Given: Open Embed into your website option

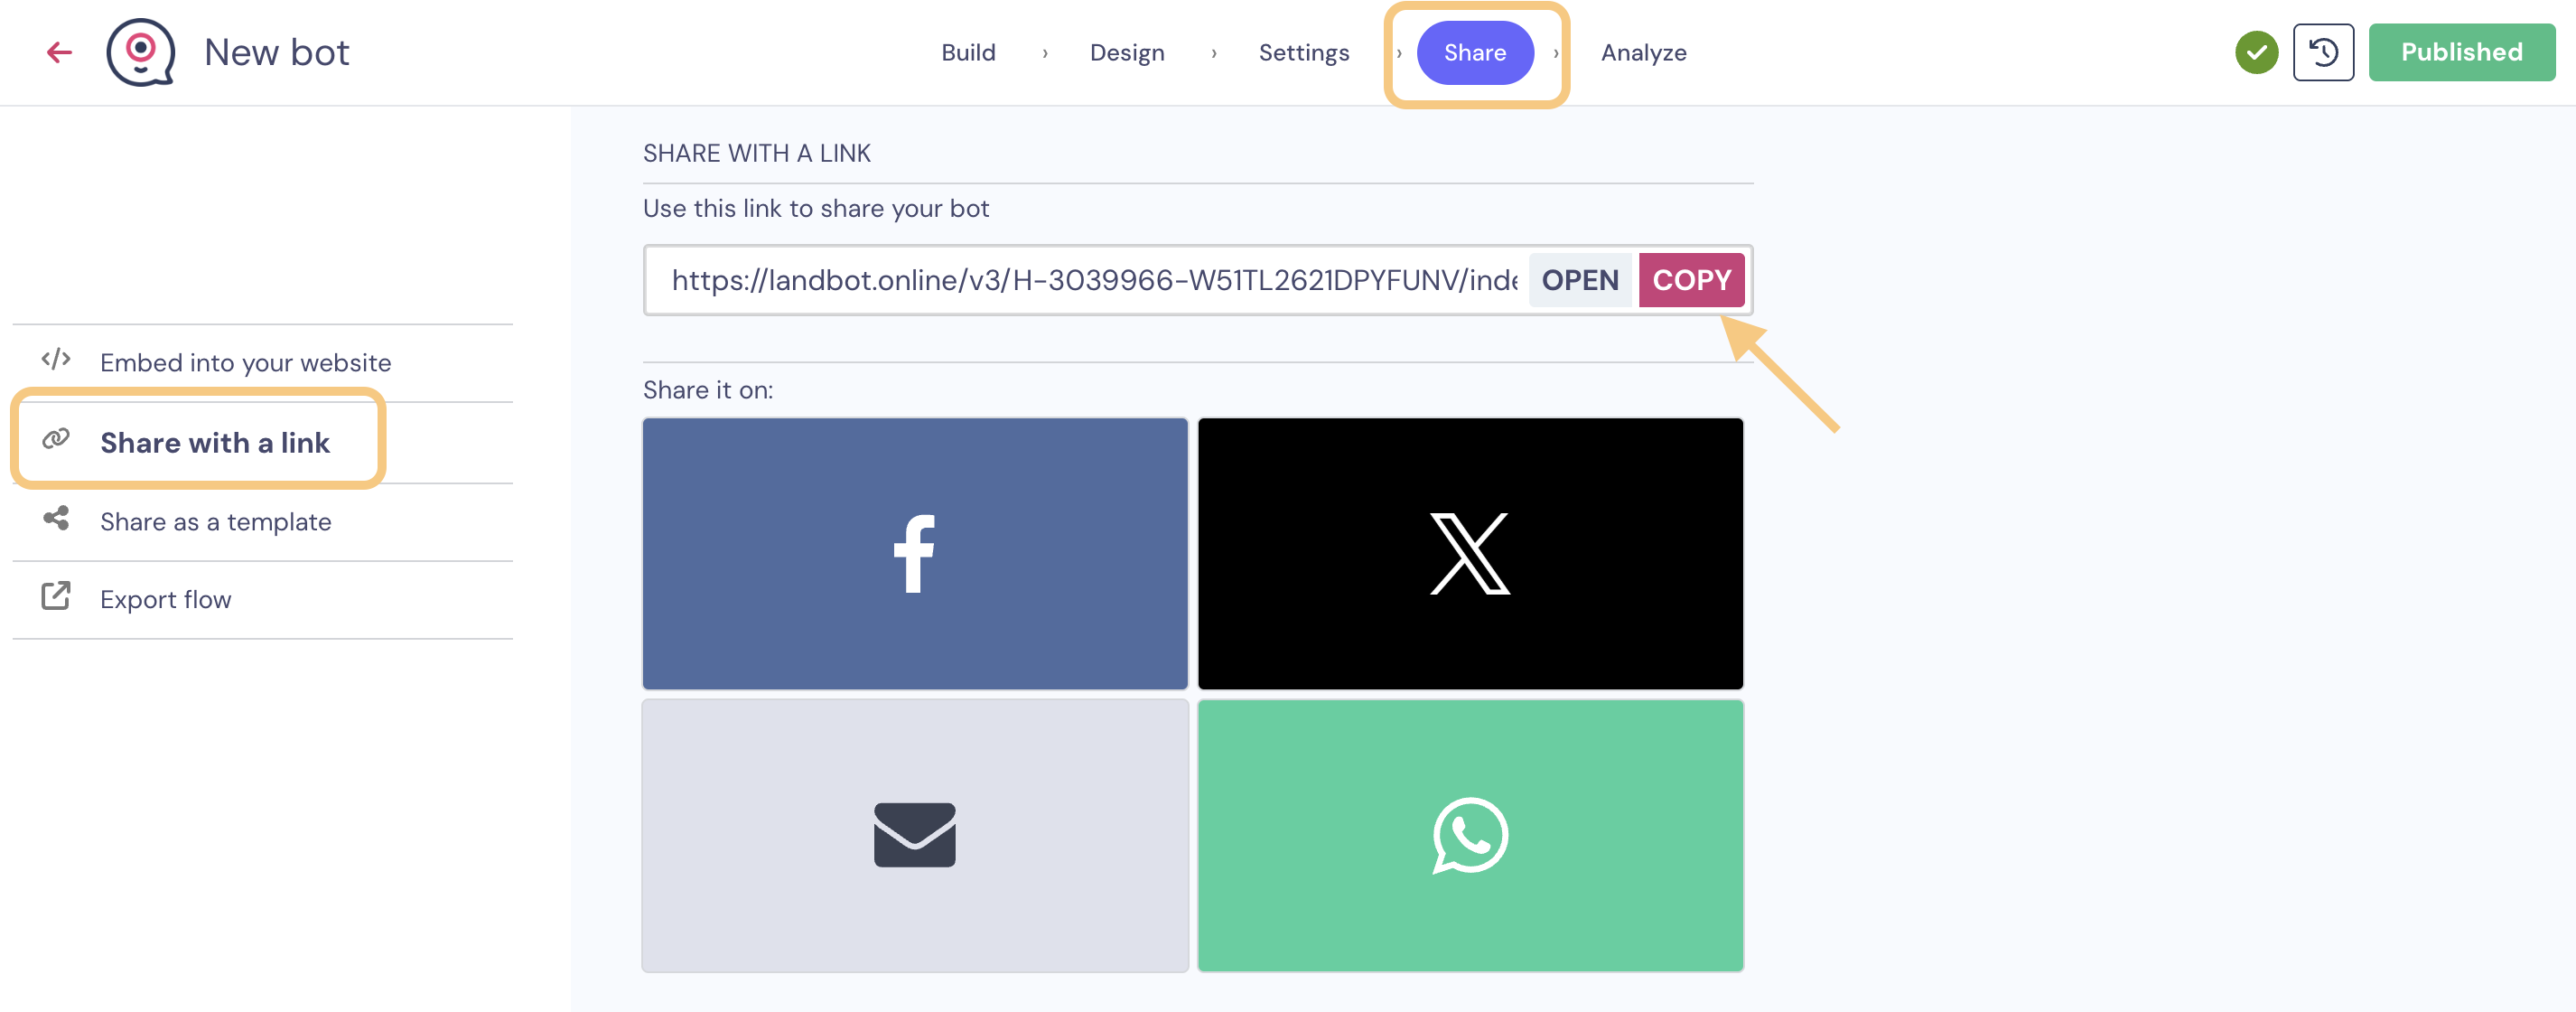Looking at the screenshot, I should [262, 362].
